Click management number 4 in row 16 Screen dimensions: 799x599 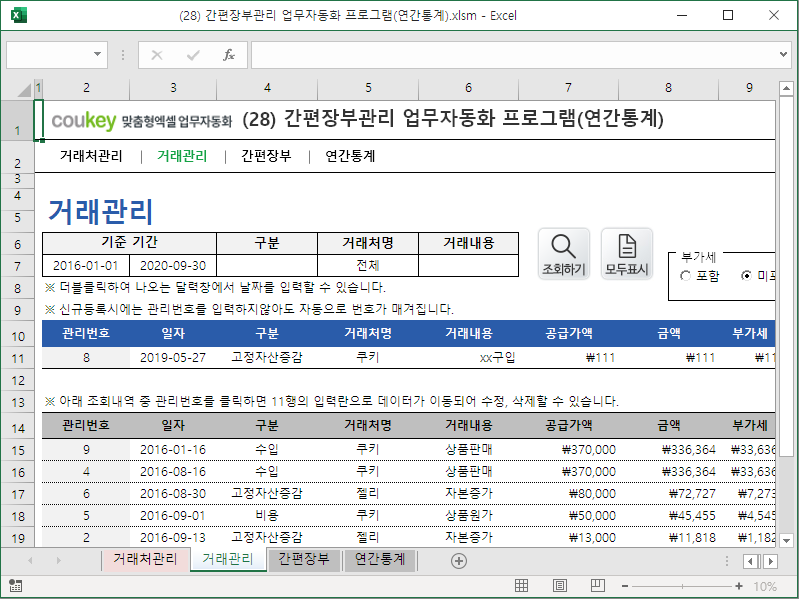click(86, 472)
